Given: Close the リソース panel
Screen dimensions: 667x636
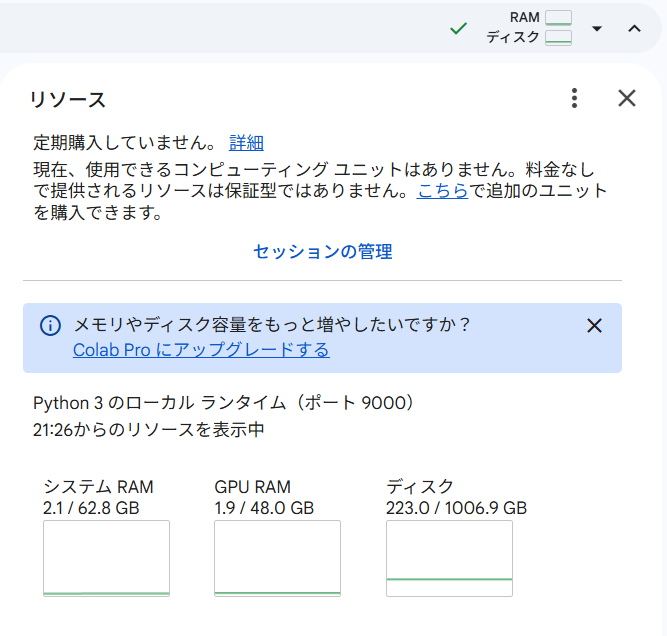Looking at the screenshot, I should (x=627, y=98).
